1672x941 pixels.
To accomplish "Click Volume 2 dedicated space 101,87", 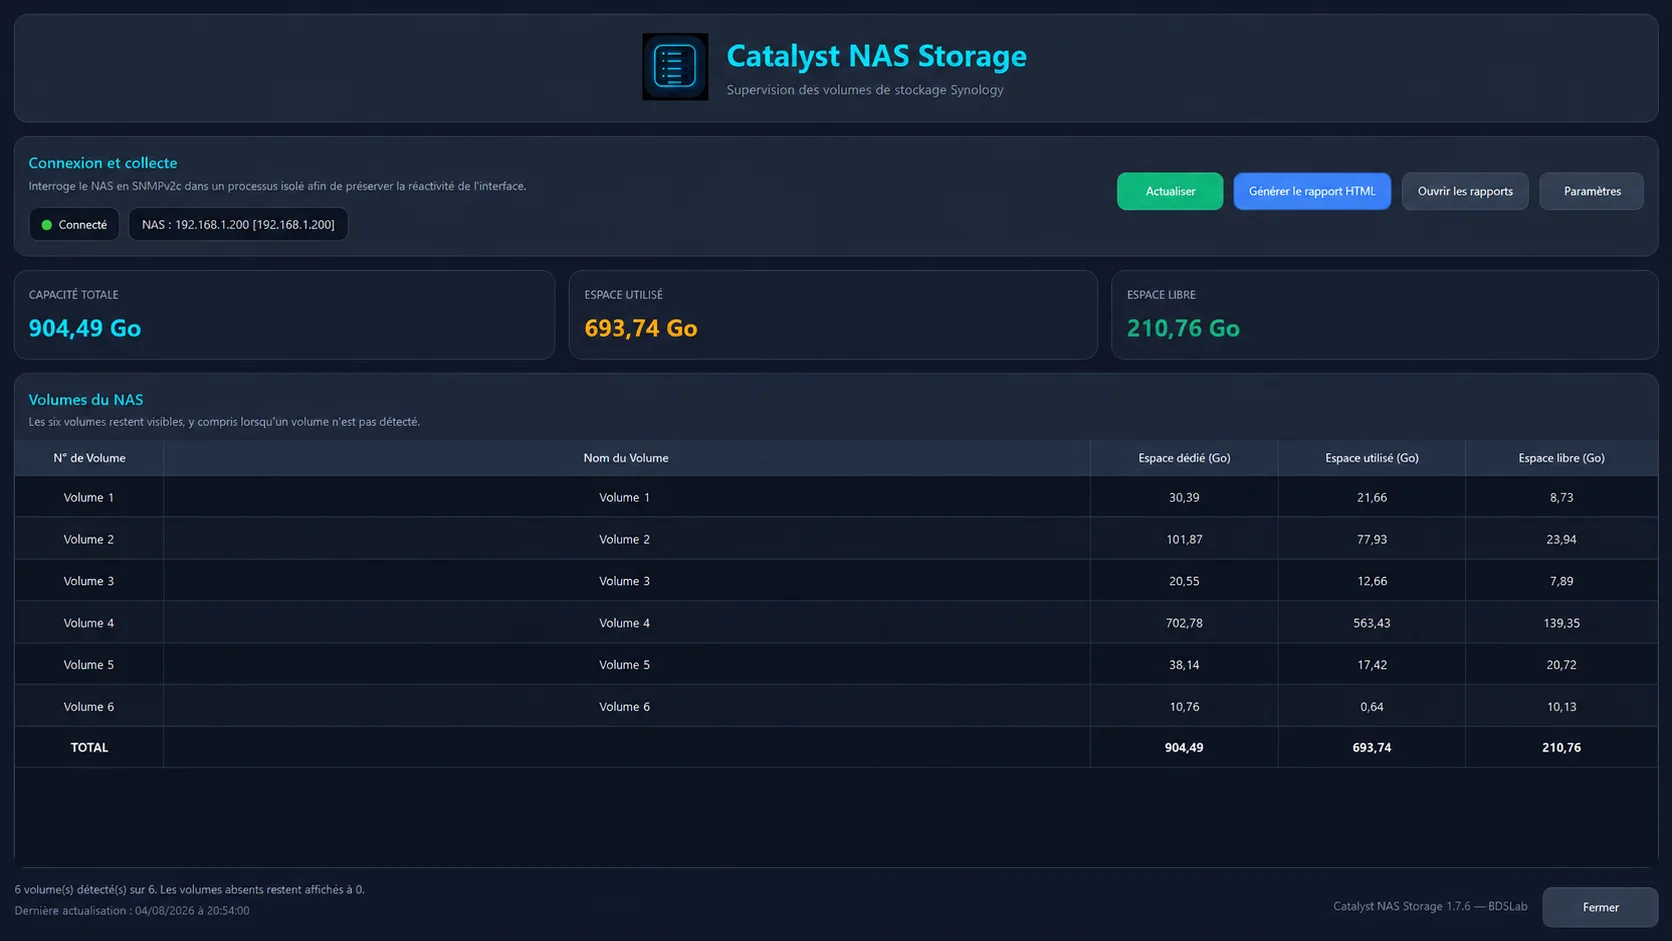I will click(1184, 539).
